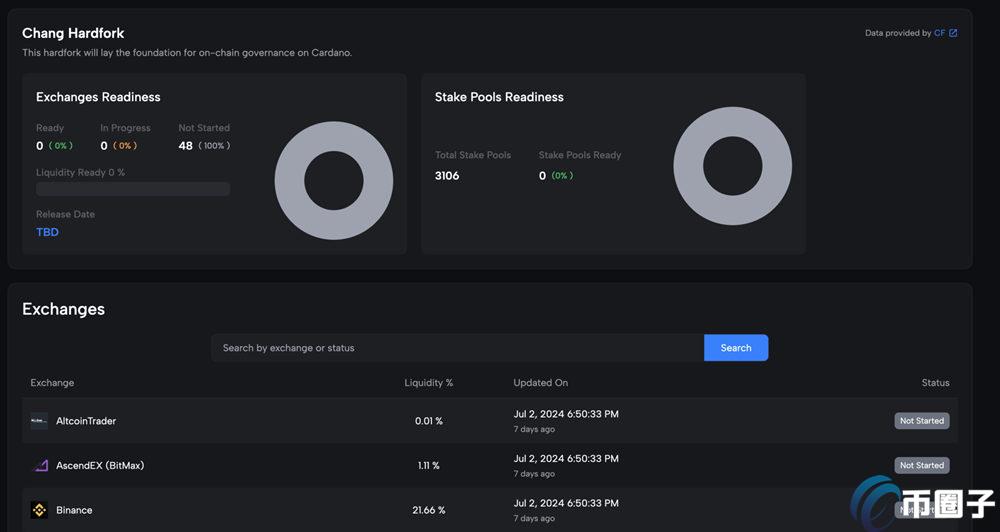Click the Not Started count of 48
1000x532 pixels.
click(x=185, y=146)
